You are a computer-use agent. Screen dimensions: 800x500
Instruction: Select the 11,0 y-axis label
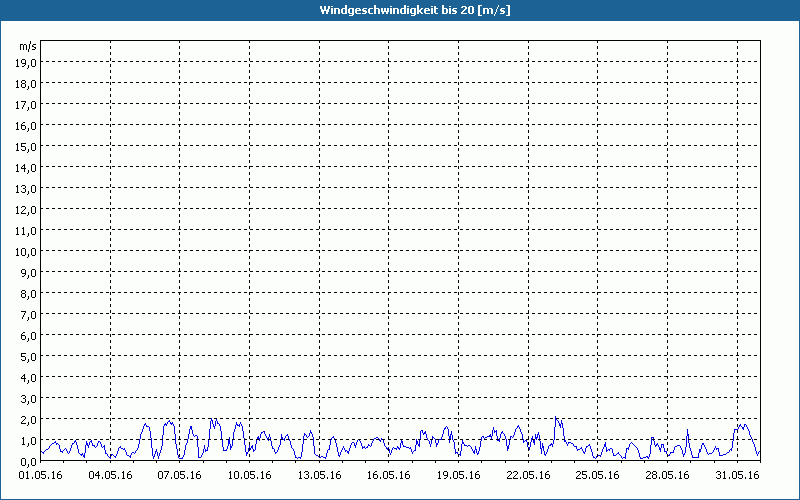point(27,231)
